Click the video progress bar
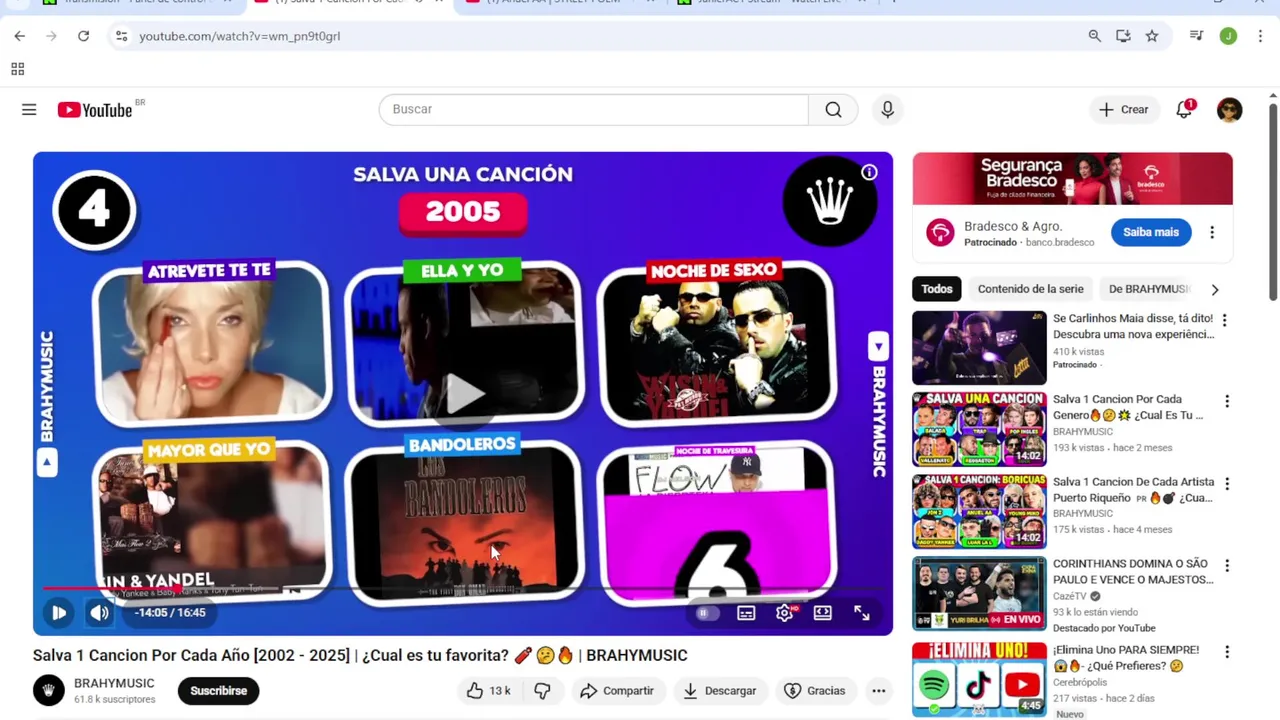The height and width of the screenshot is (720, 1280). 462,588
